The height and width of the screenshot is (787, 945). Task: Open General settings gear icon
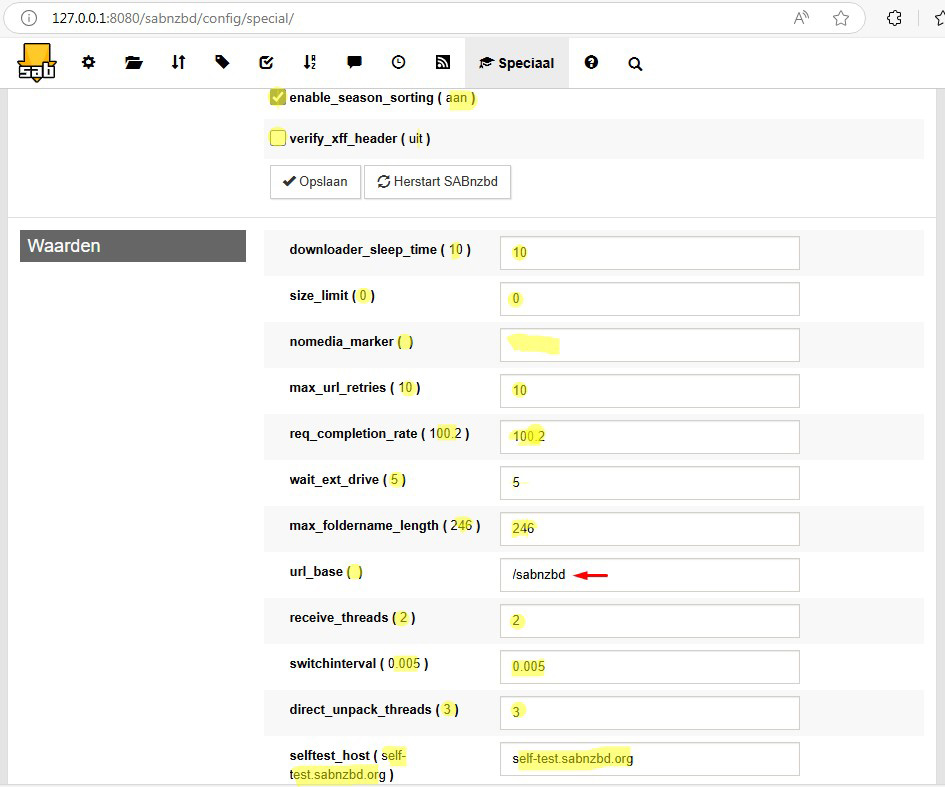[x=89, y=62]
